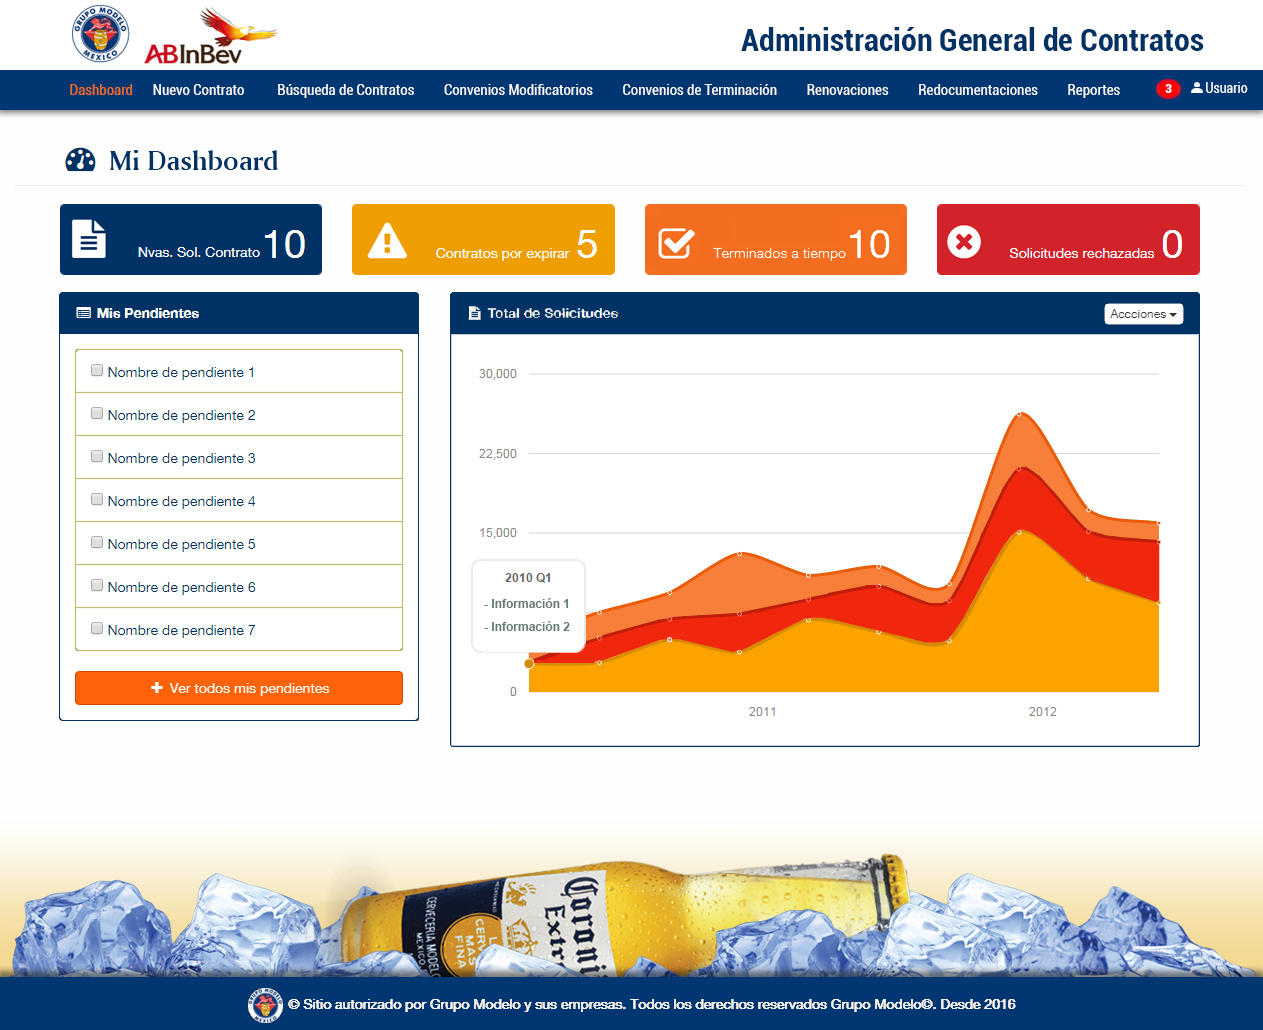The height and width of the screenshot is (1030, 1263).
Task: Open the red notification badge showing 3
Action: click(1167, 89)
